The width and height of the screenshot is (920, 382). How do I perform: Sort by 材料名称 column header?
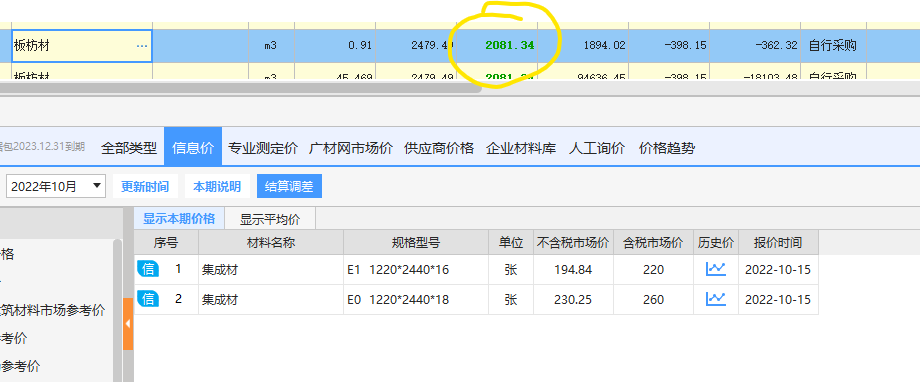[x=271, y=242]
